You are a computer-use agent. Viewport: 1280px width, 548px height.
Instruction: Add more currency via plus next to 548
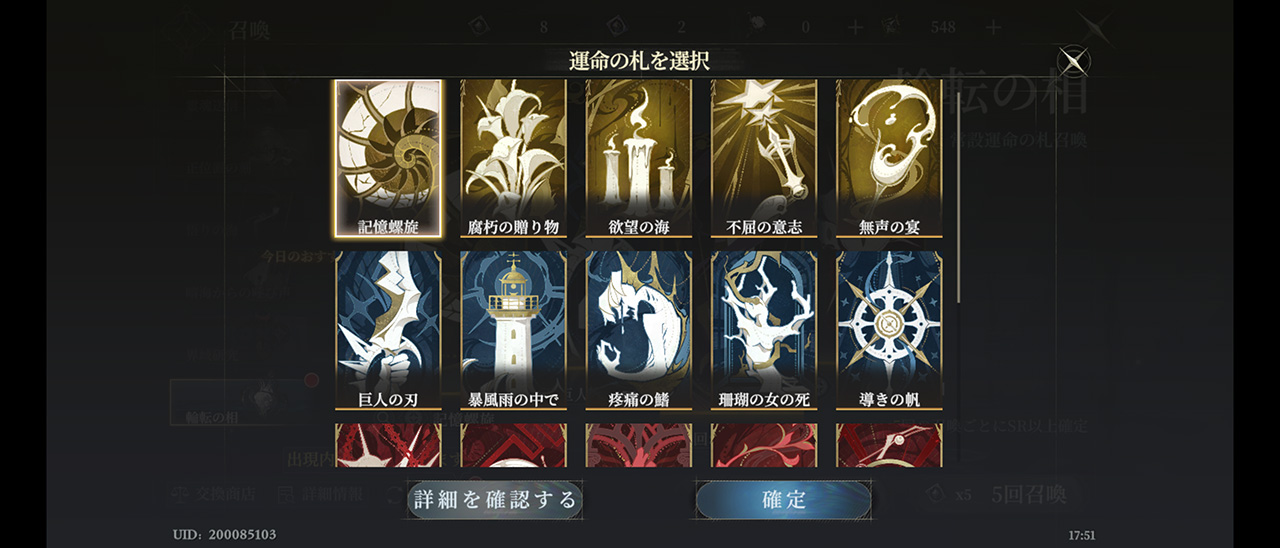[x=993, y=27]
